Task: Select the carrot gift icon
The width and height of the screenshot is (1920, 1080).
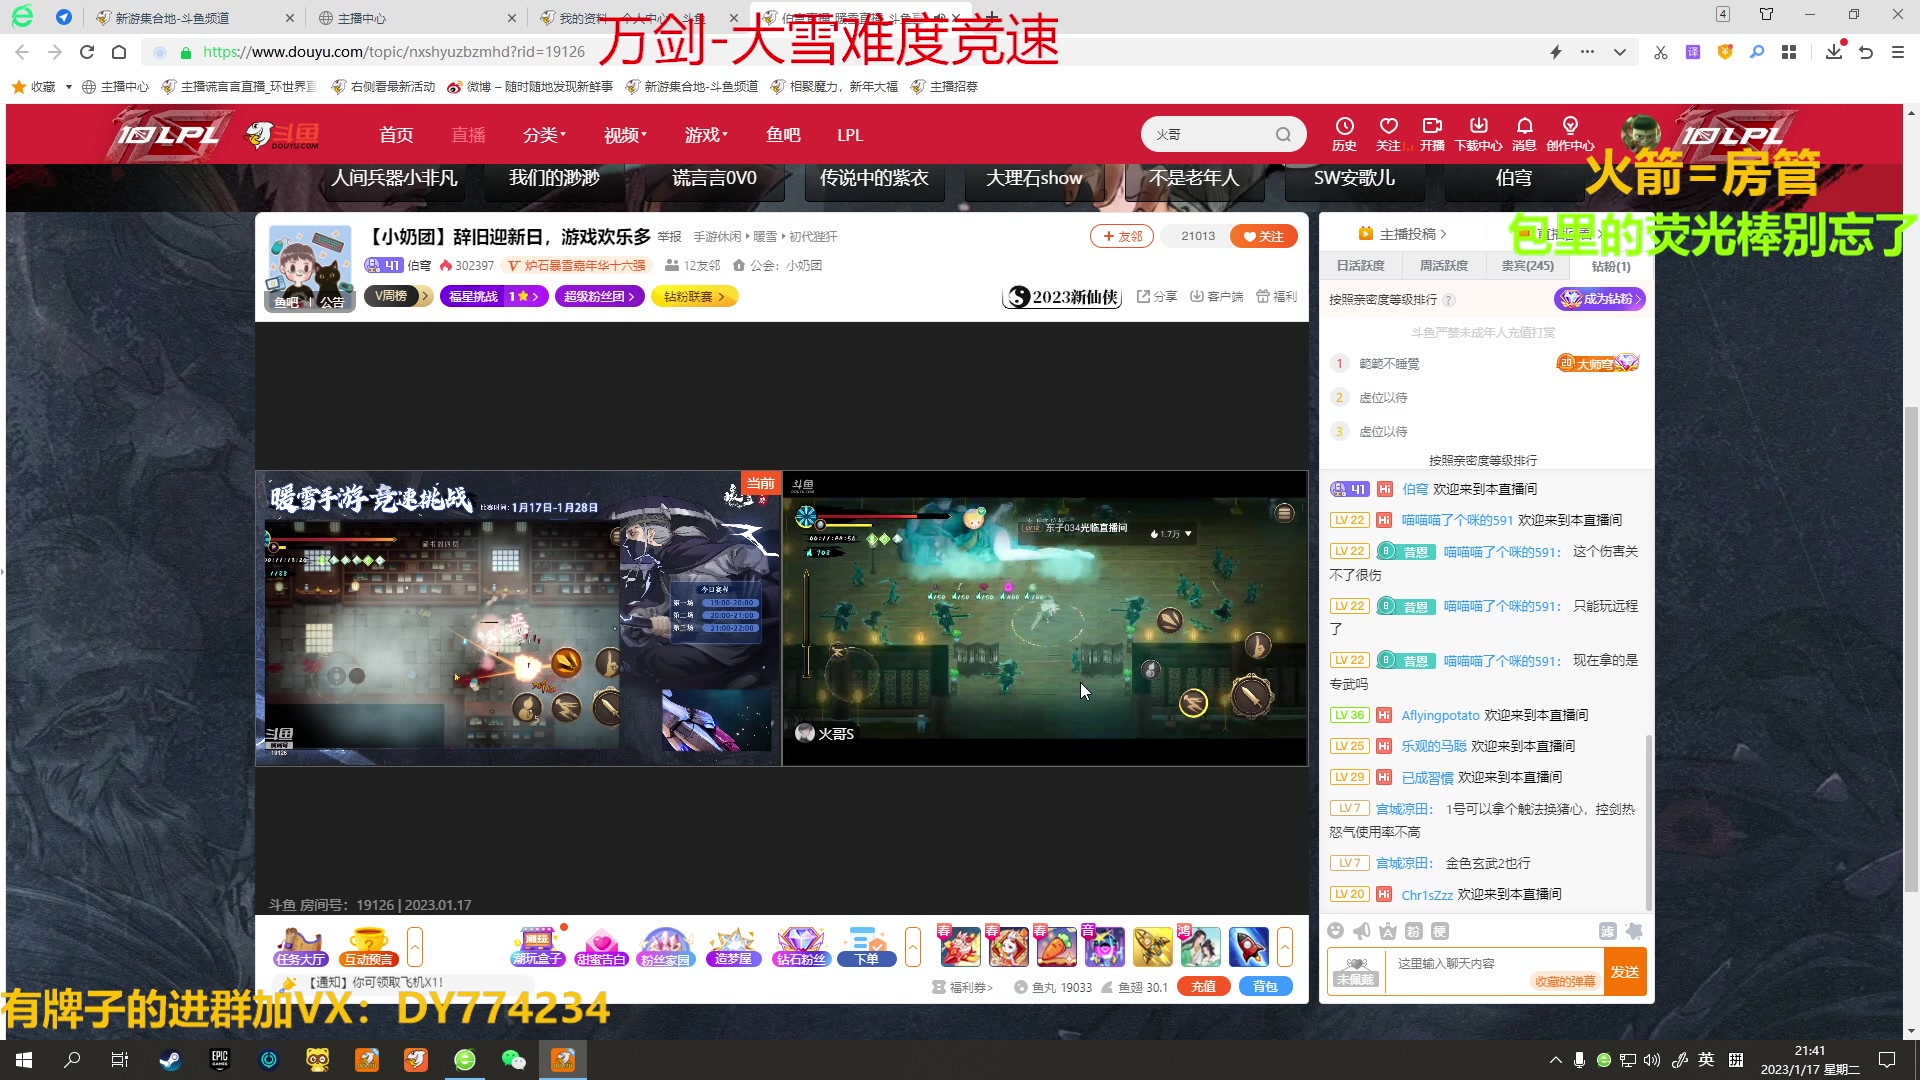Action: pos(1056,947)
